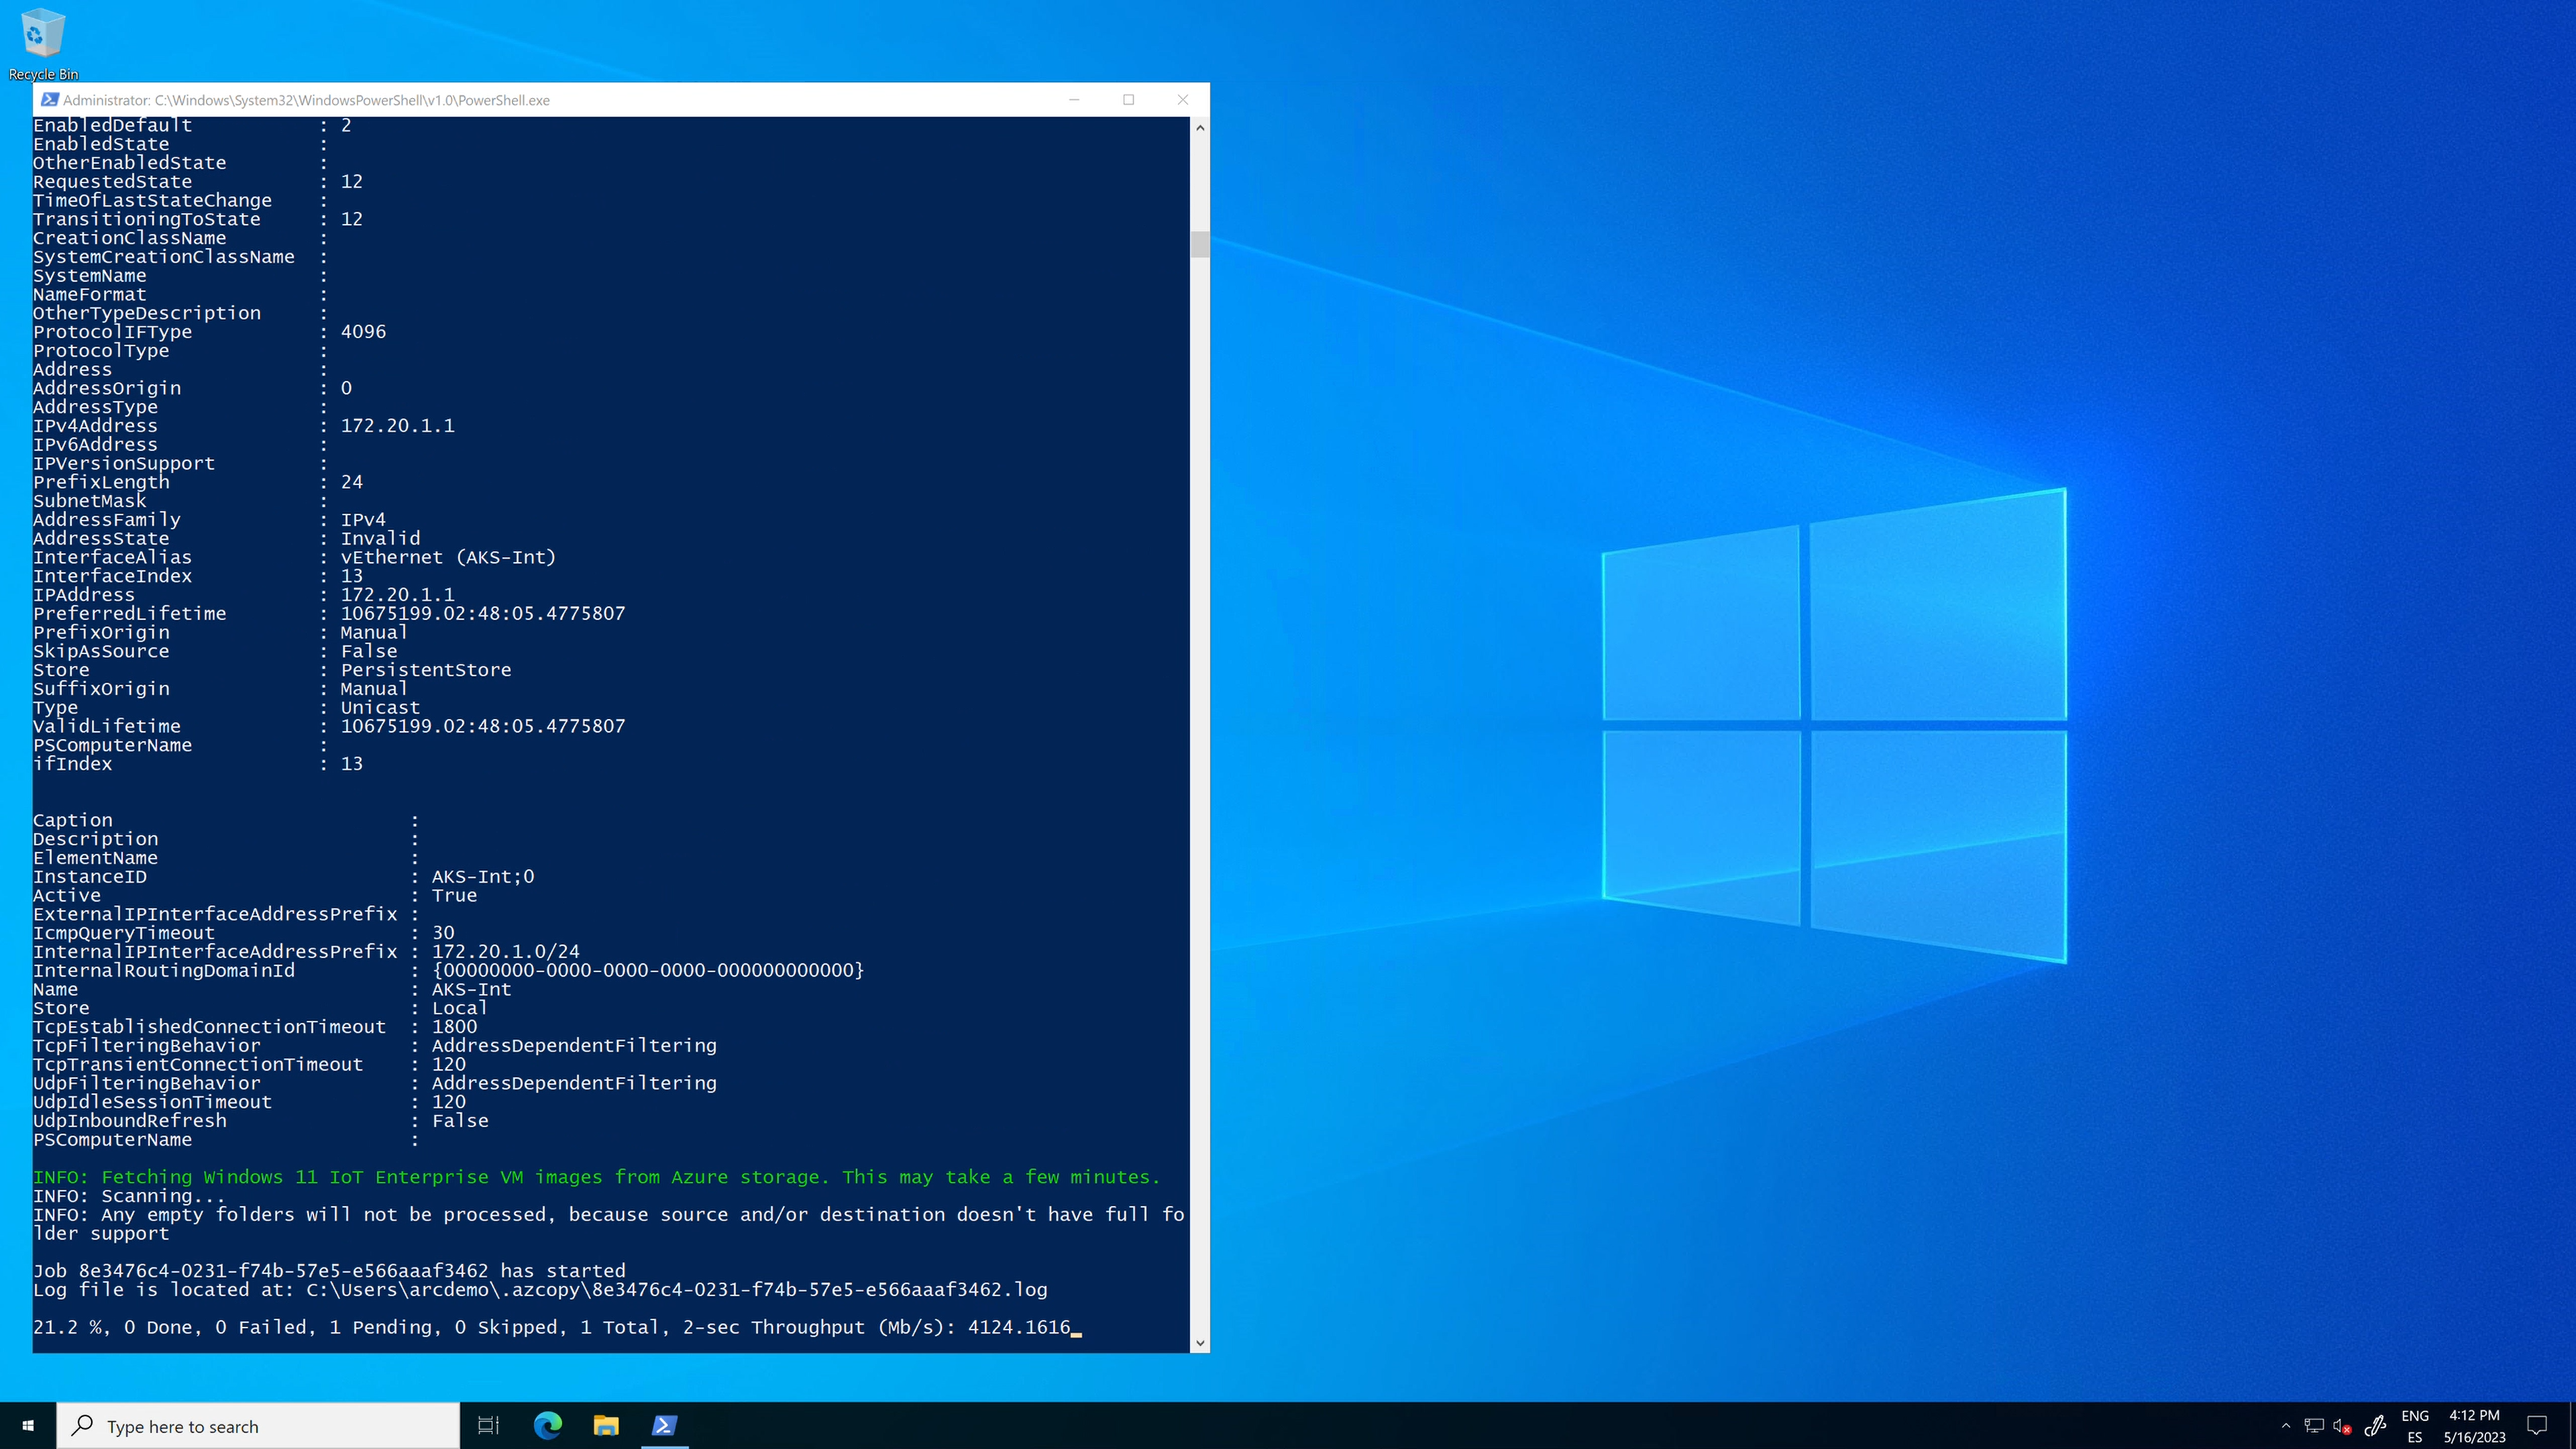Click the EnabledDefault value 2
The image size is (2576, 1449).
click(x=346, y=126)
